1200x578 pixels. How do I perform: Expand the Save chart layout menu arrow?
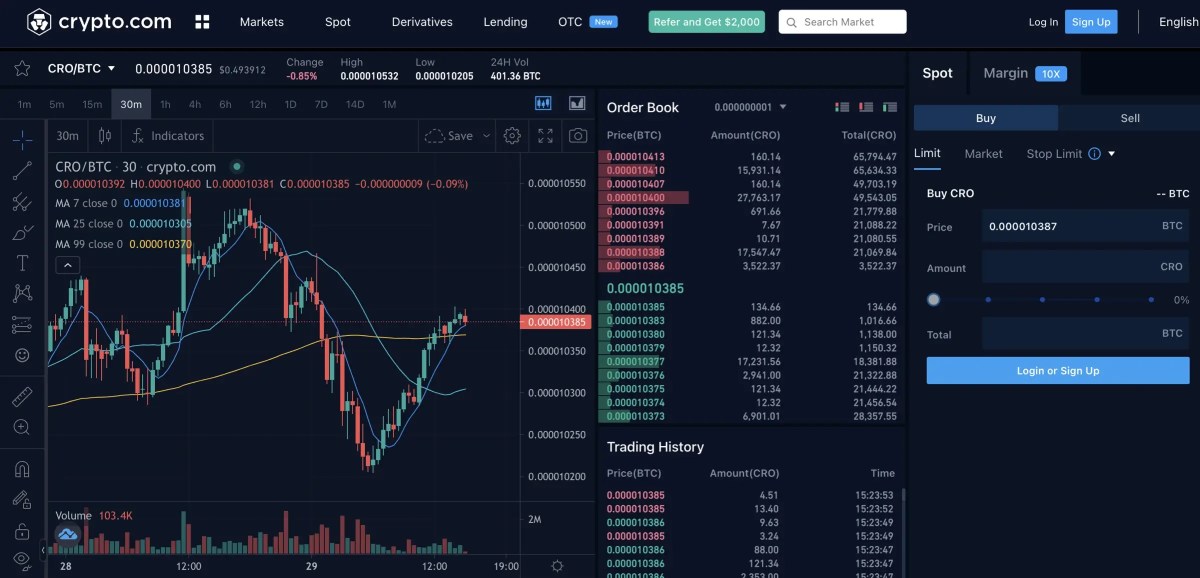pyautogui.click(x=487, y=136)
